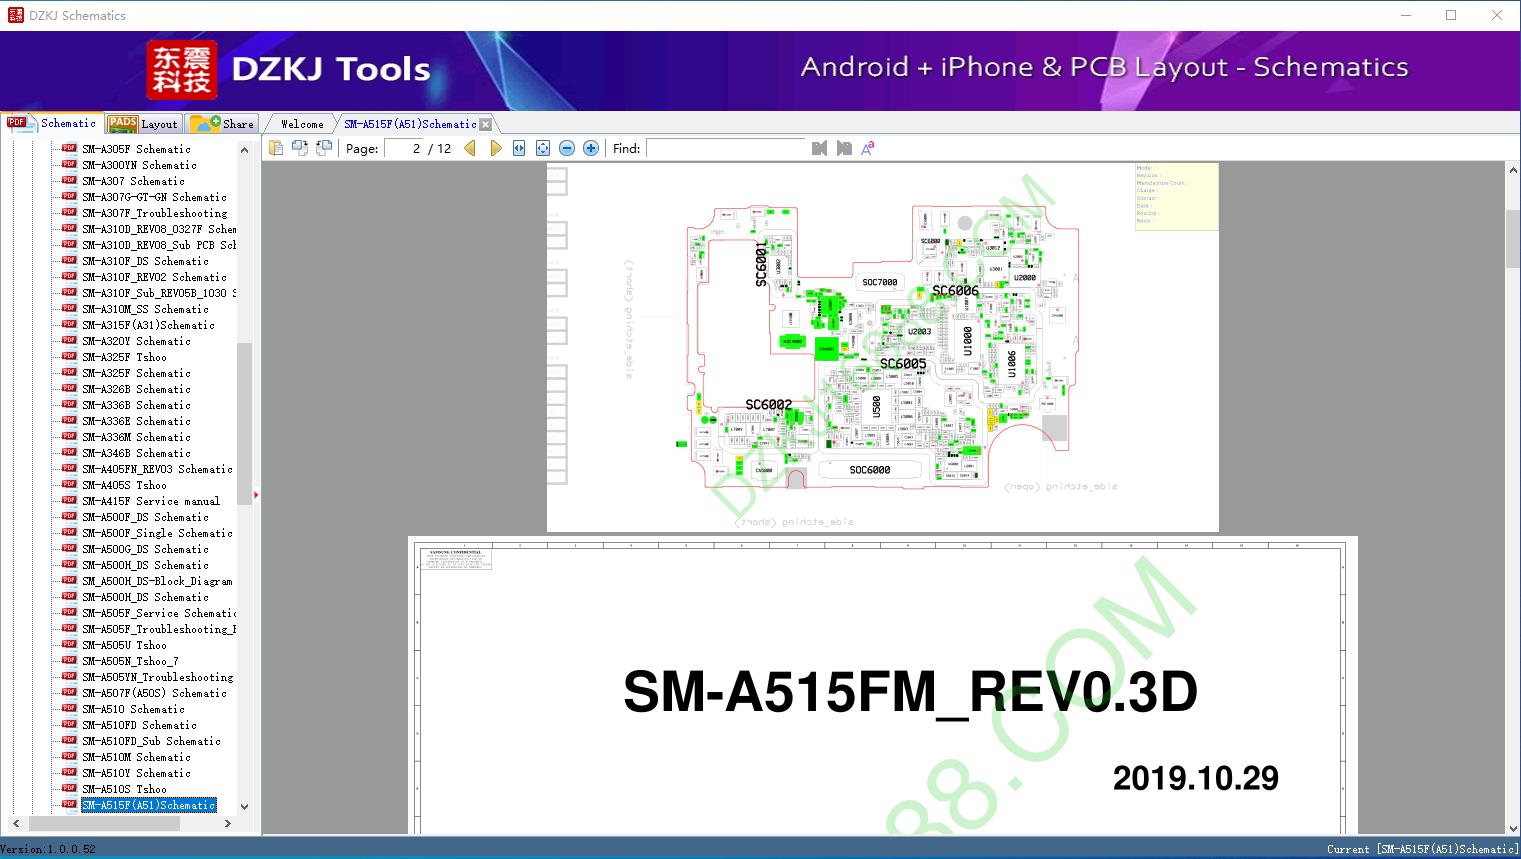The width and height of the screenshot is (1521, 859).
Task: Switch to the PADS Layout tab
Action: tap(143, 124)
